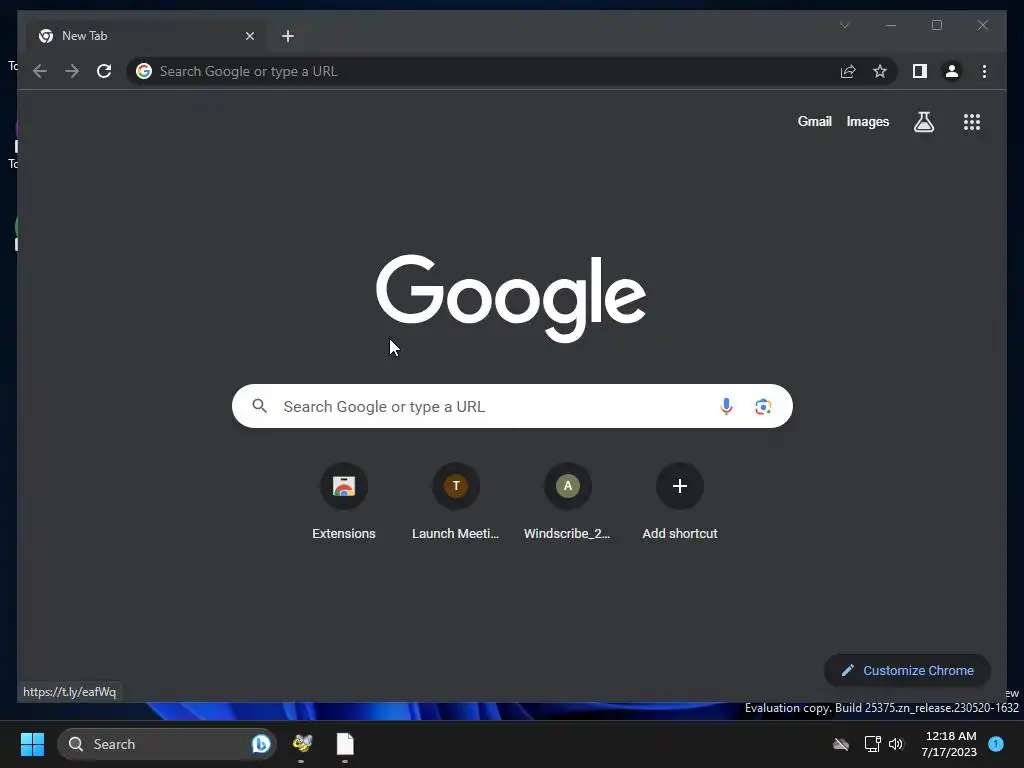Add a new shortcut tile

680,502
